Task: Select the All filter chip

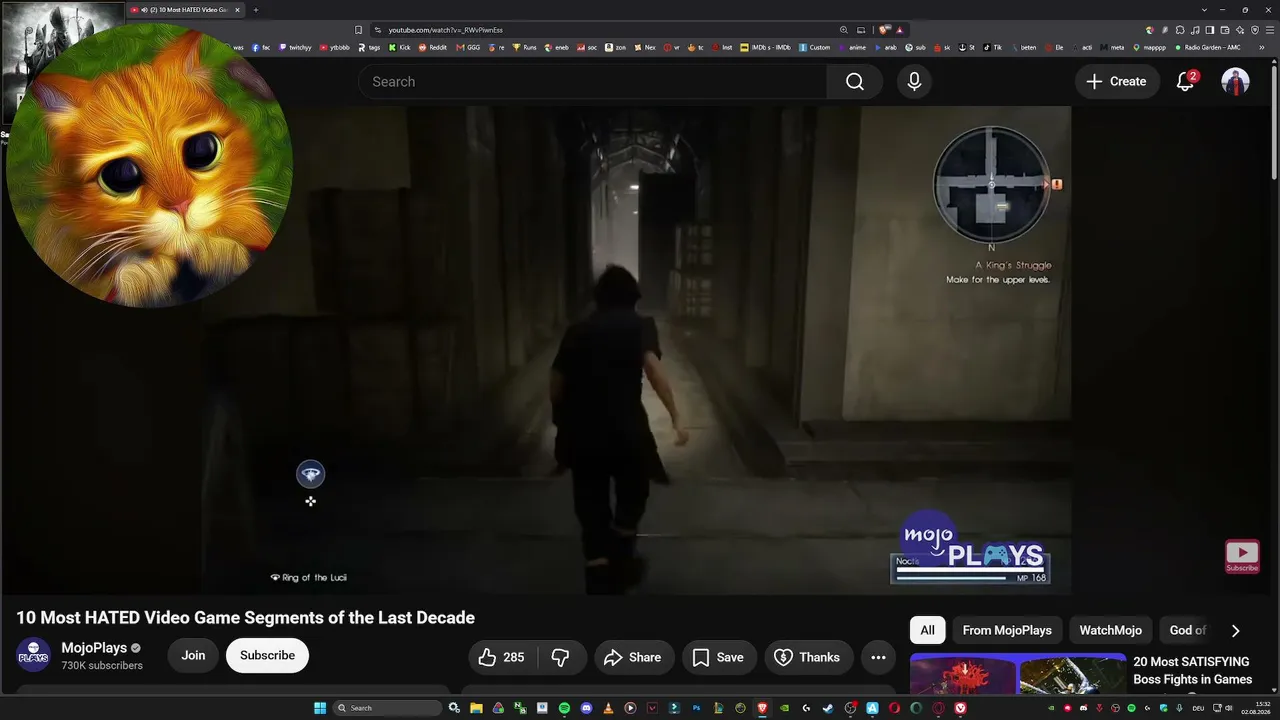Action: click(927, 630)
